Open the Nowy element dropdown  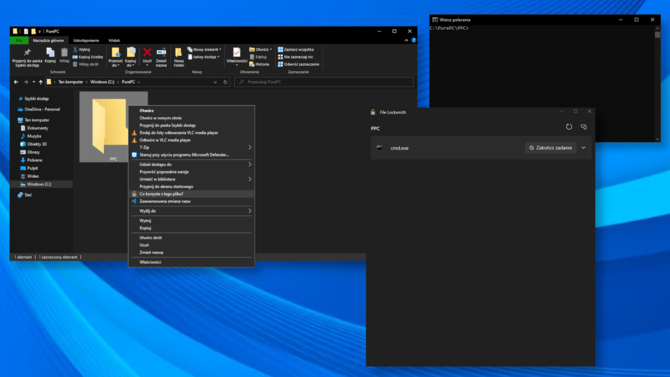[204, 50]
